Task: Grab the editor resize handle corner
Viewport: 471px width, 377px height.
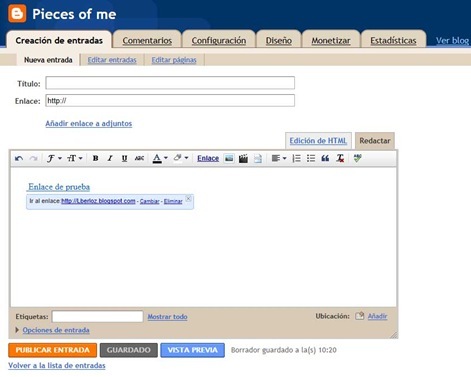Action: click(x=394, y=335)
